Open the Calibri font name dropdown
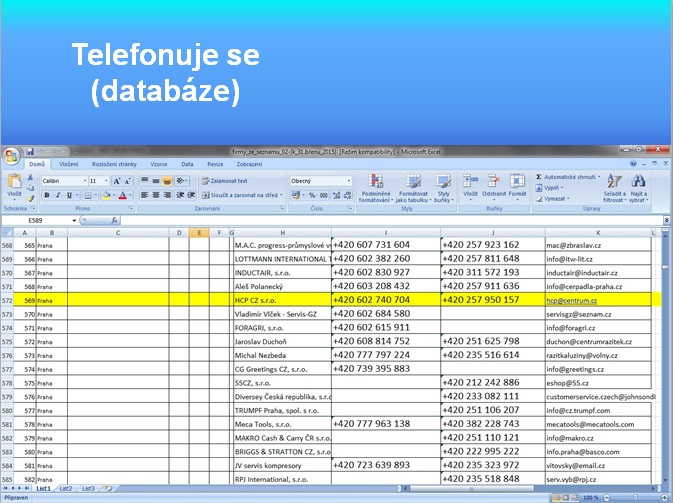This screenshot has width=673, height=503. tap(85, 181)
